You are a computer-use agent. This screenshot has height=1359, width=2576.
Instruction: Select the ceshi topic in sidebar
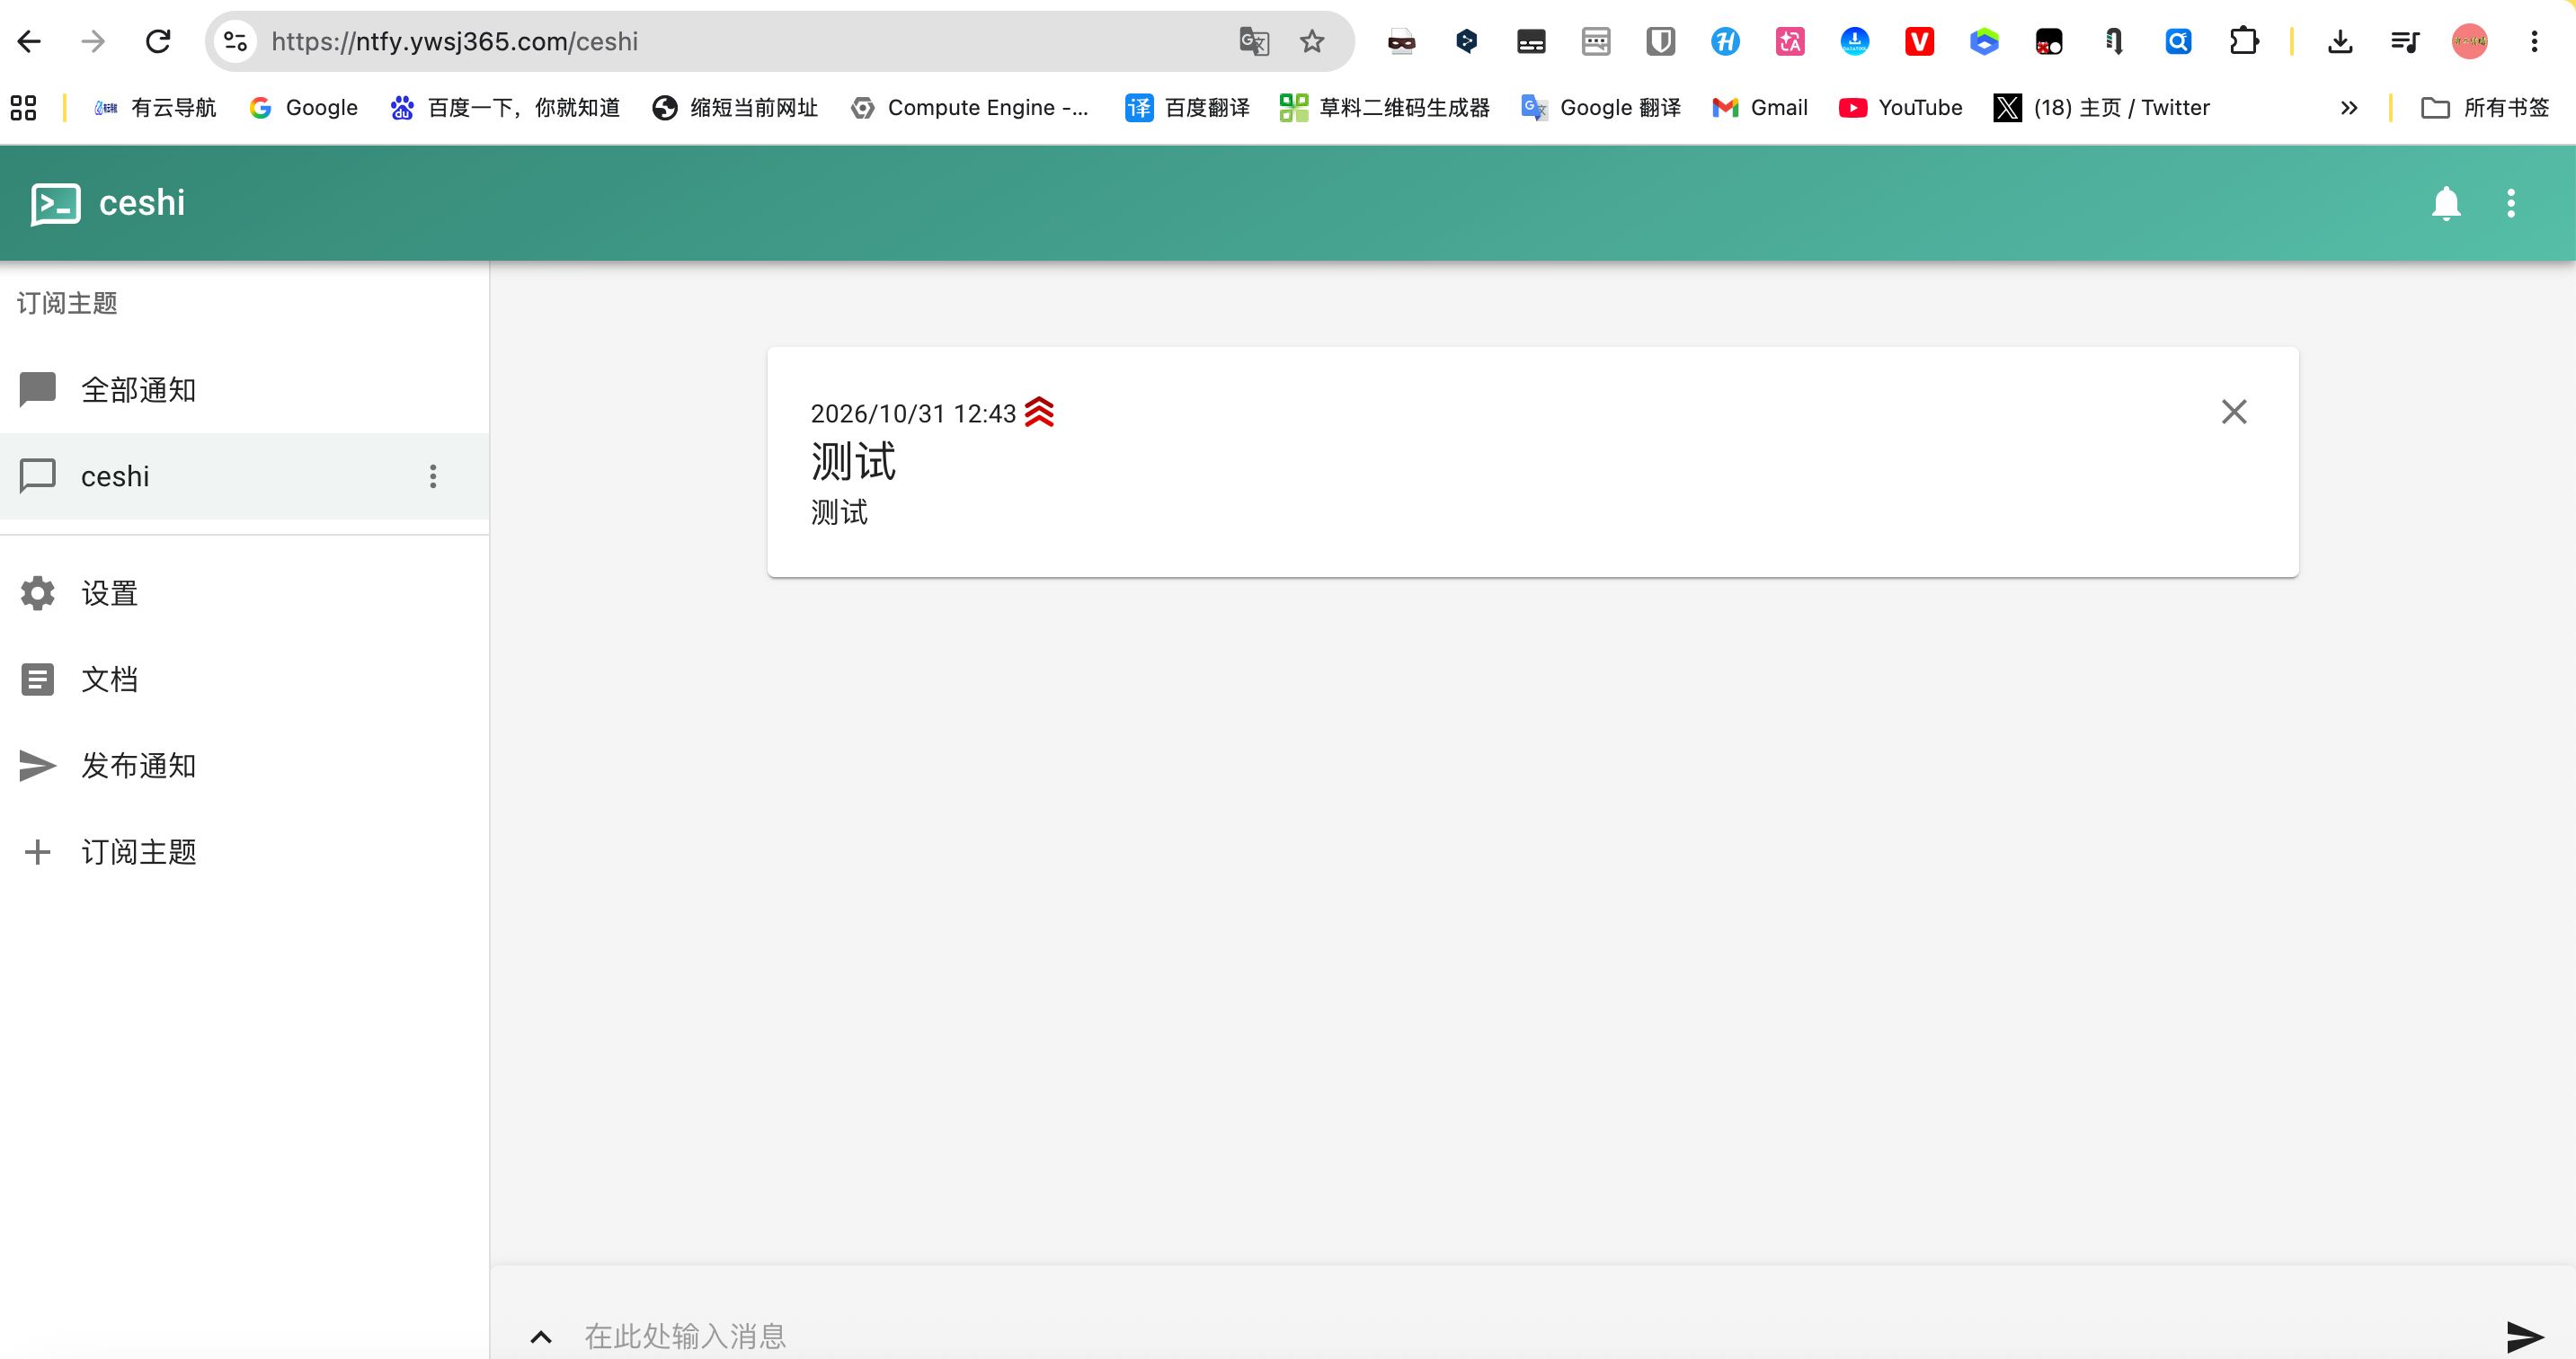pos(244,476)
